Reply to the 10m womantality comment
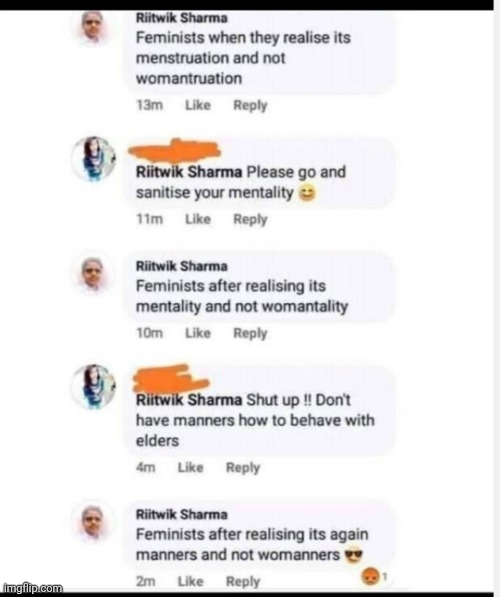 coord(250,334)
